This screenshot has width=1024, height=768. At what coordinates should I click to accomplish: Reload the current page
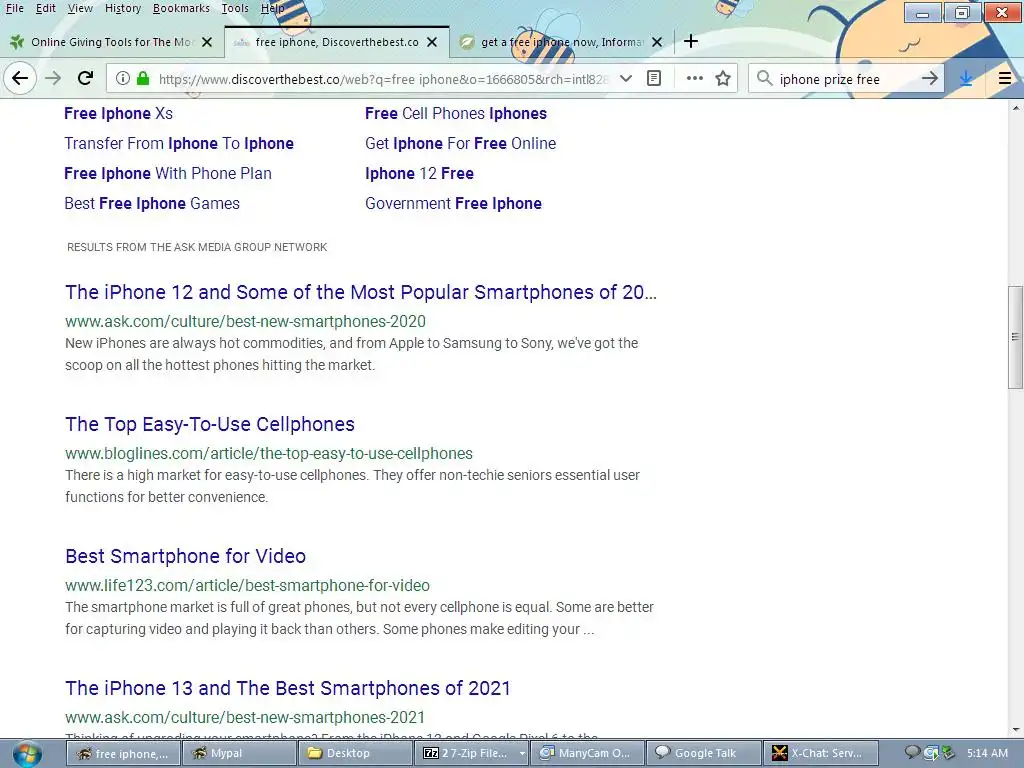[x=86, y=79]
